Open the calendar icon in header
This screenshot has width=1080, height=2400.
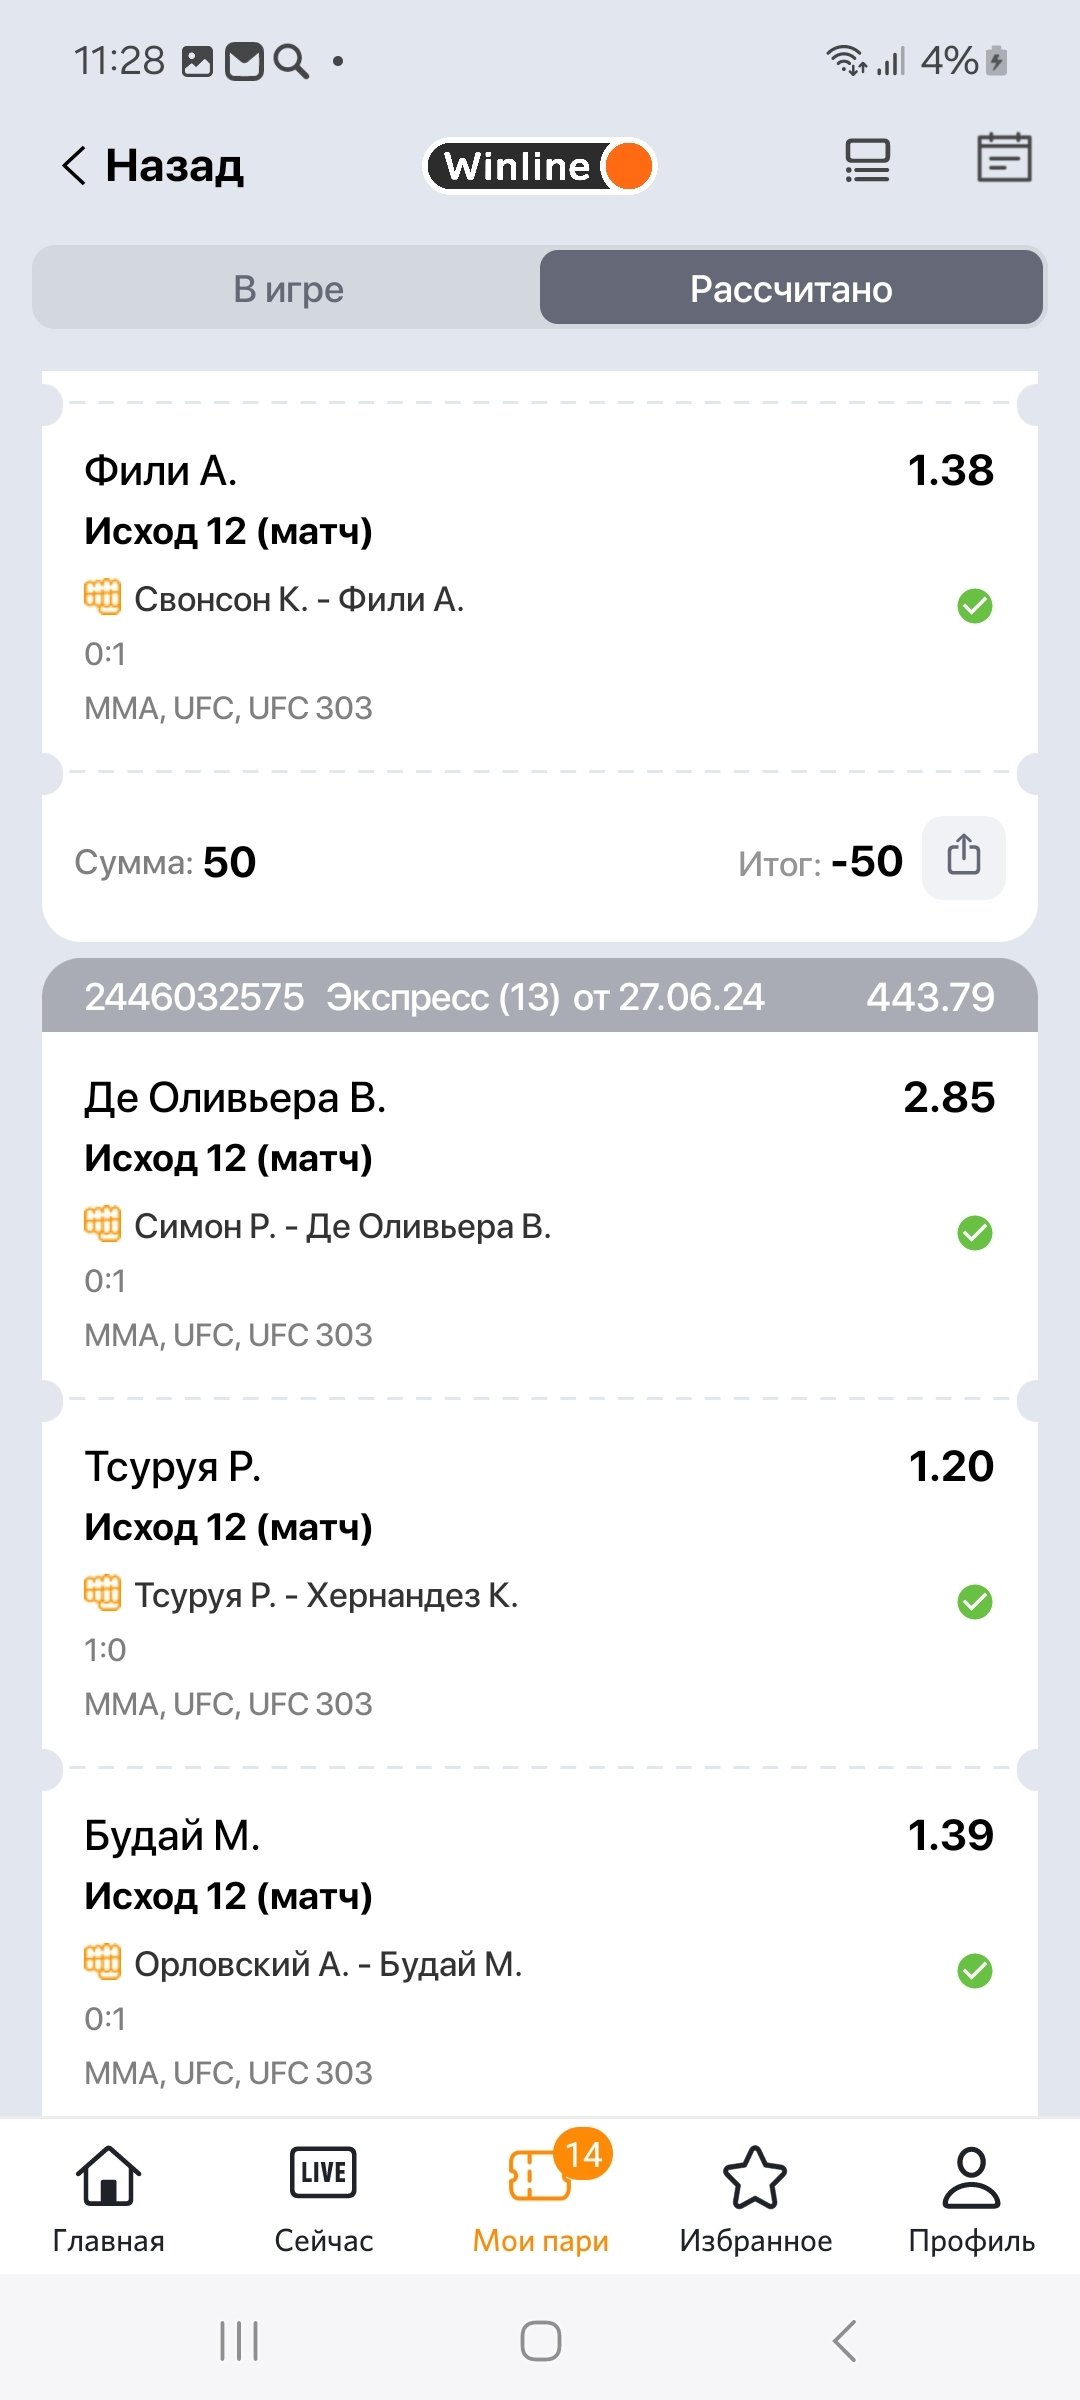click(x=1004, y=158)
